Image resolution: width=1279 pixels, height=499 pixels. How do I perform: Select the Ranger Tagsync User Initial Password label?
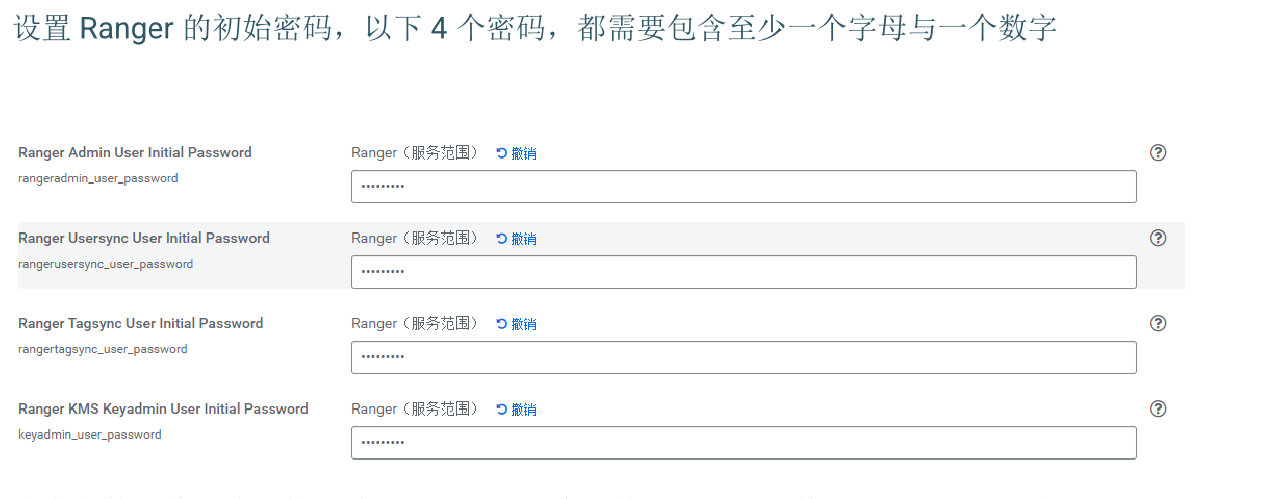(141, 323)
